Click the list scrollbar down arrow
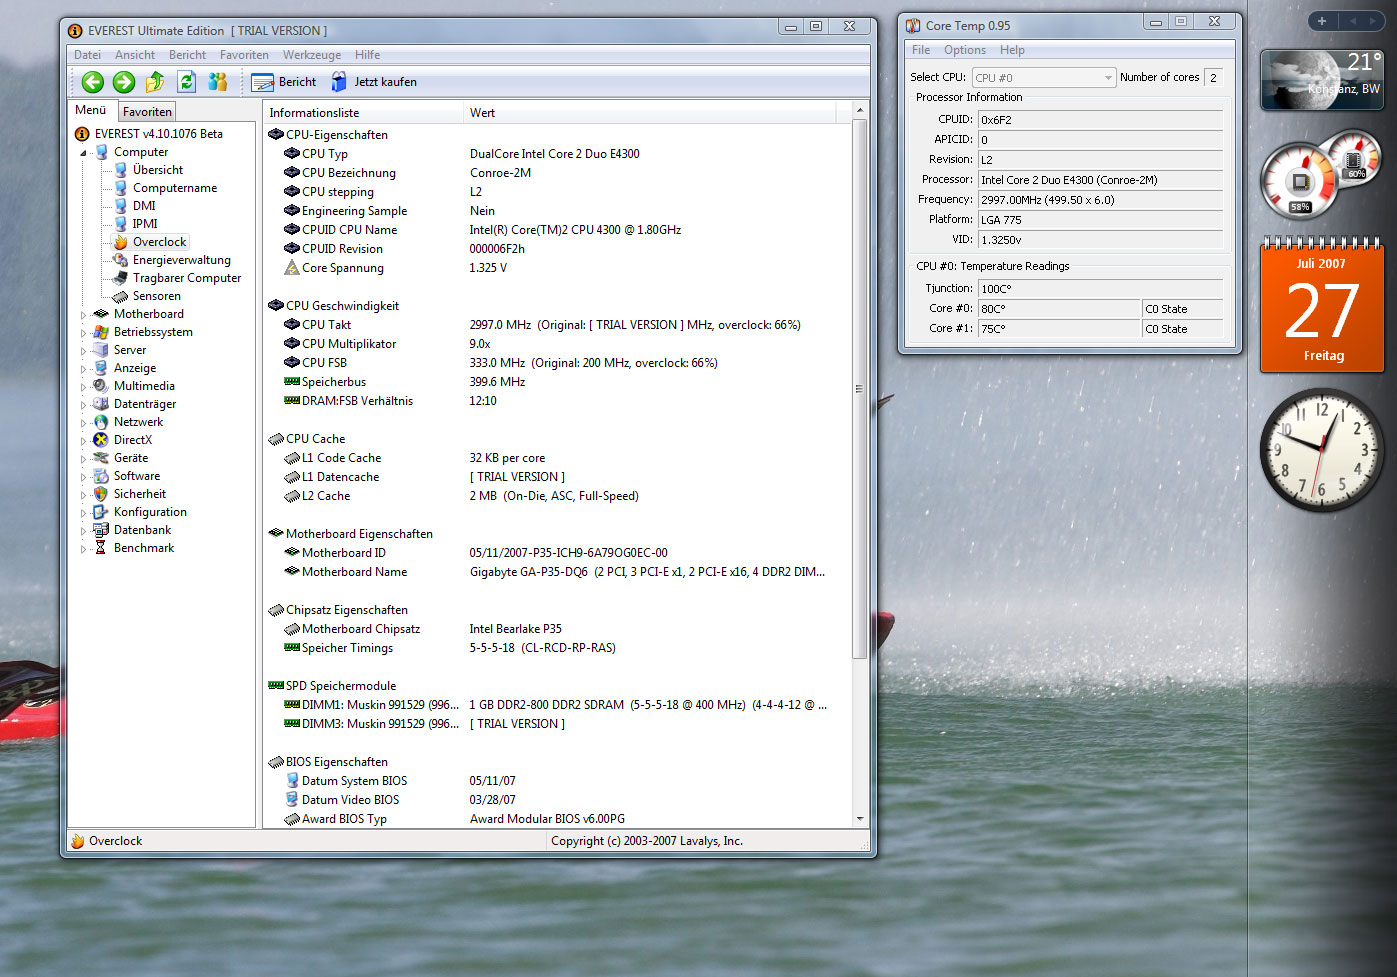The height and width of the screenshot is (977, 1397). [x=860, y=819]
